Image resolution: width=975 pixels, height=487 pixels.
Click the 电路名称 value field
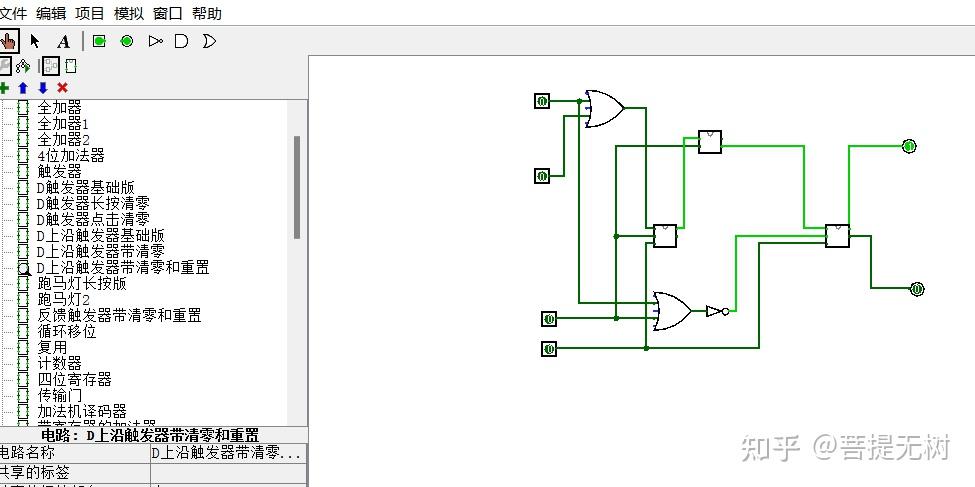coord(229,453)
